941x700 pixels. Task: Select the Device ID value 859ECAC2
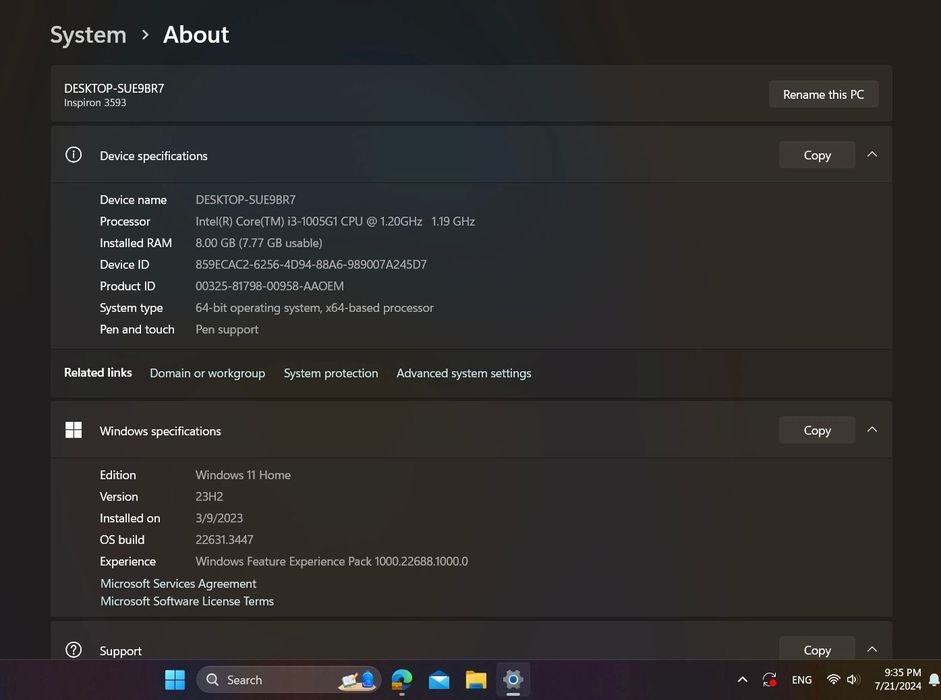(x=311, y=264)
